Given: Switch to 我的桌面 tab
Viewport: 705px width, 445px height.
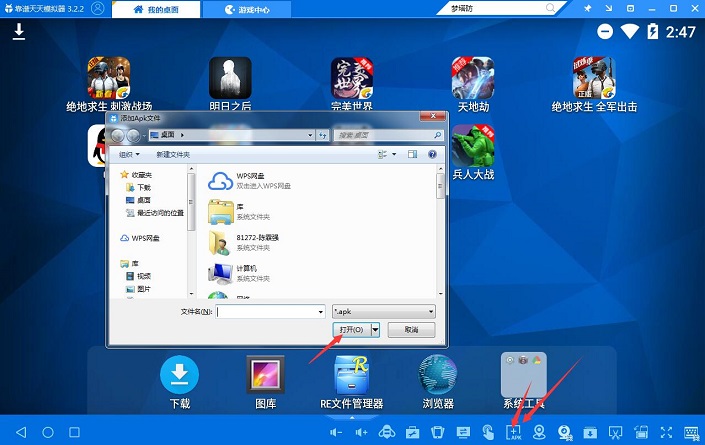Looking at the screenshot, I should click(156, 9).
